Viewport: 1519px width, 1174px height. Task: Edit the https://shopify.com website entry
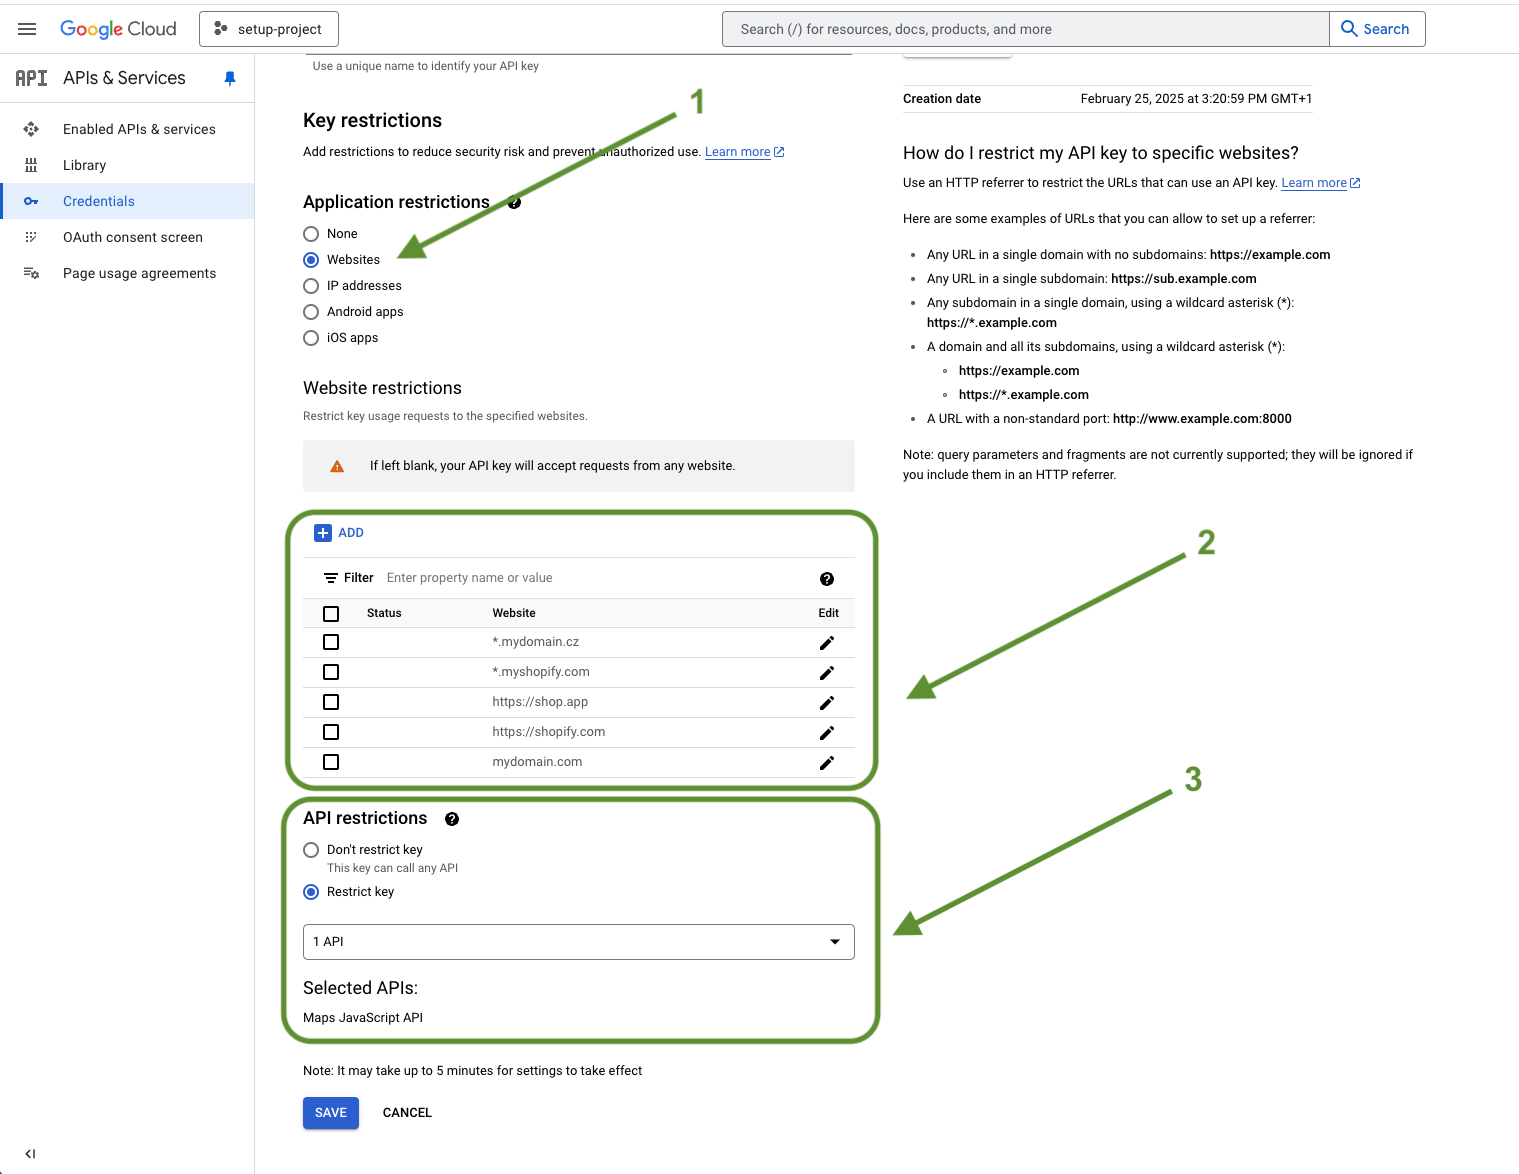pos(827,733)
